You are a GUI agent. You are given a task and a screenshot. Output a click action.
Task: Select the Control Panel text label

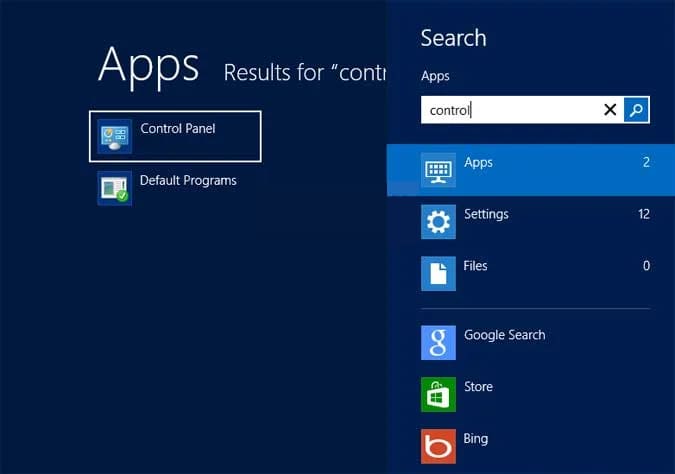pos(178,128)
